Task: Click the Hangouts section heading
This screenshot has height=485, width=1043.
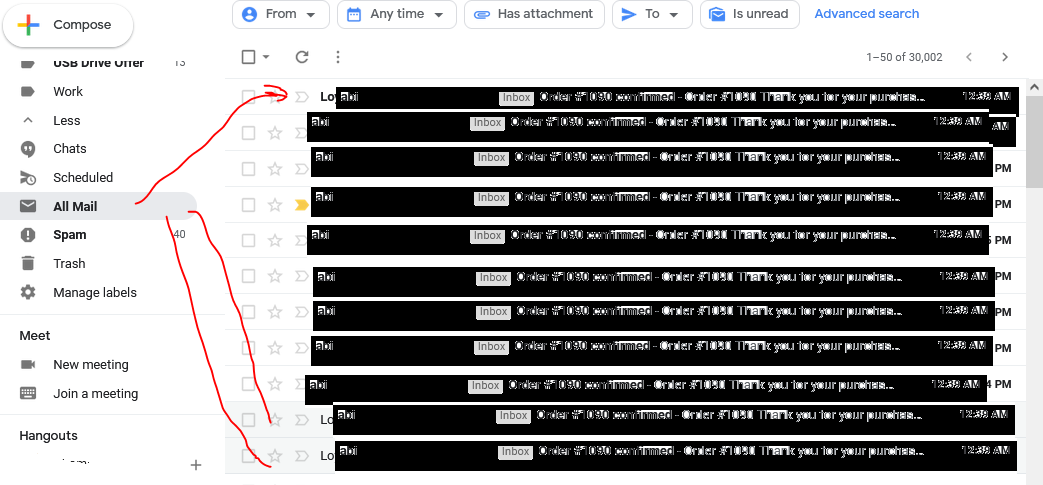Action: point(49,436)
